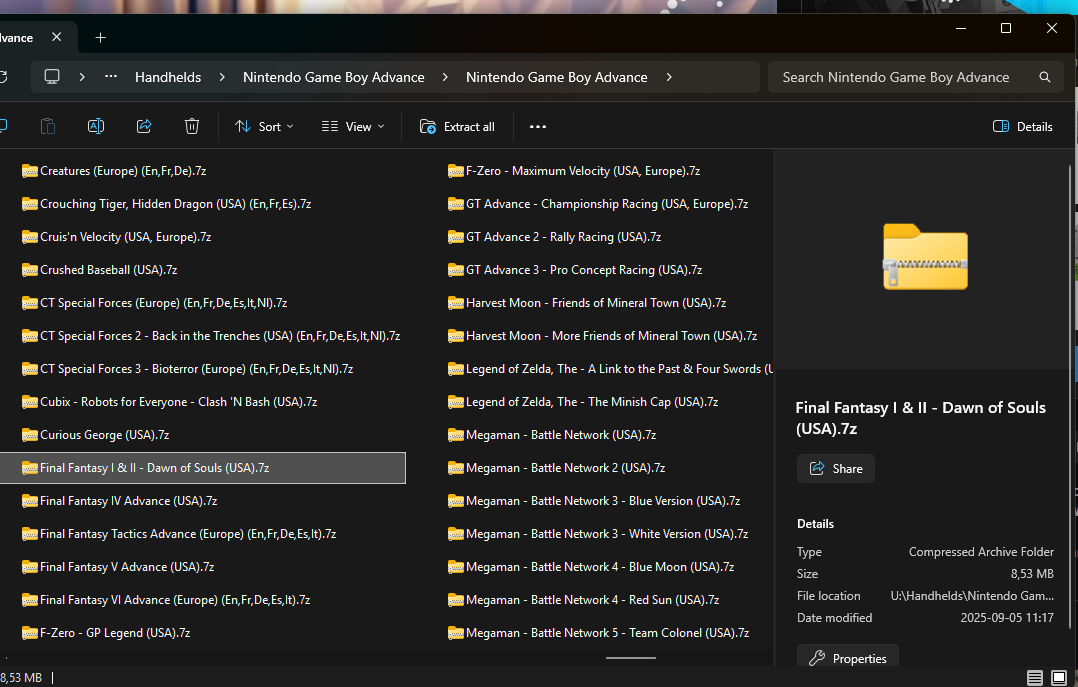Click the This PC monitor icon in address bar
This screenshot has height=687, width=1078.
[x=52, y=77]
